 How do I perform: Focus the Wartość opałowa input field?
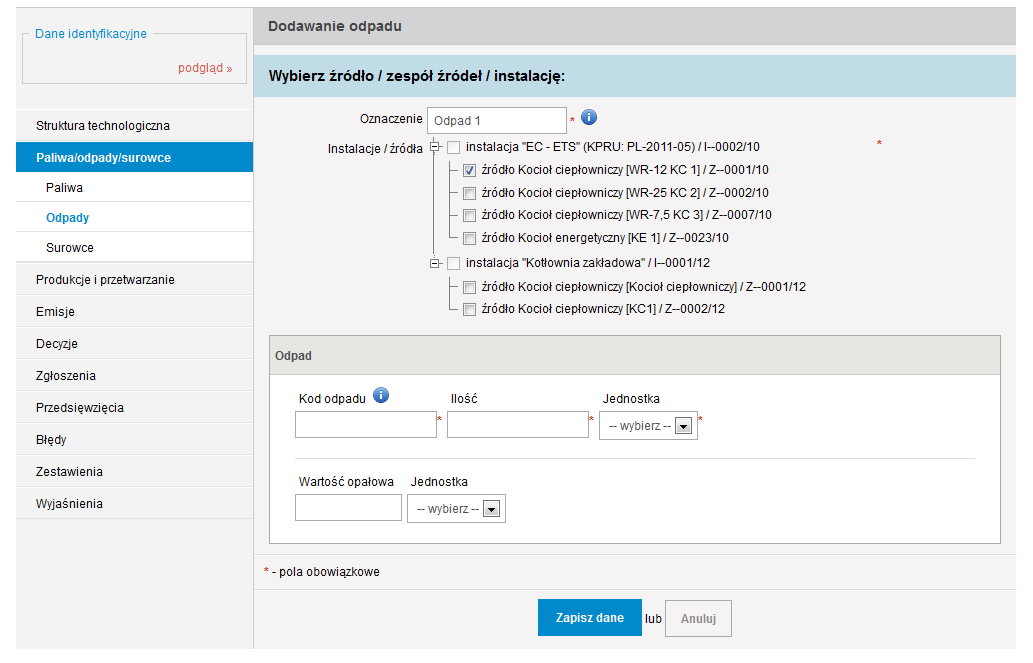(349, 508)
